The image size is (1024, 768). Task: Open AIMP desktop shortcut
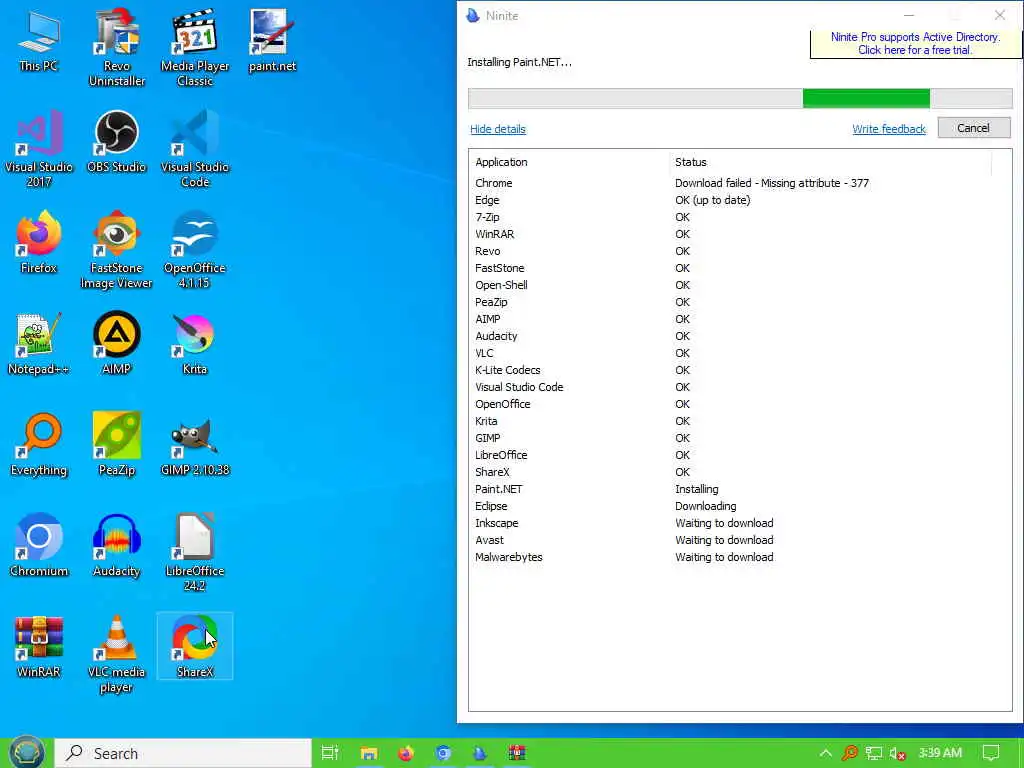coord(117,344)
